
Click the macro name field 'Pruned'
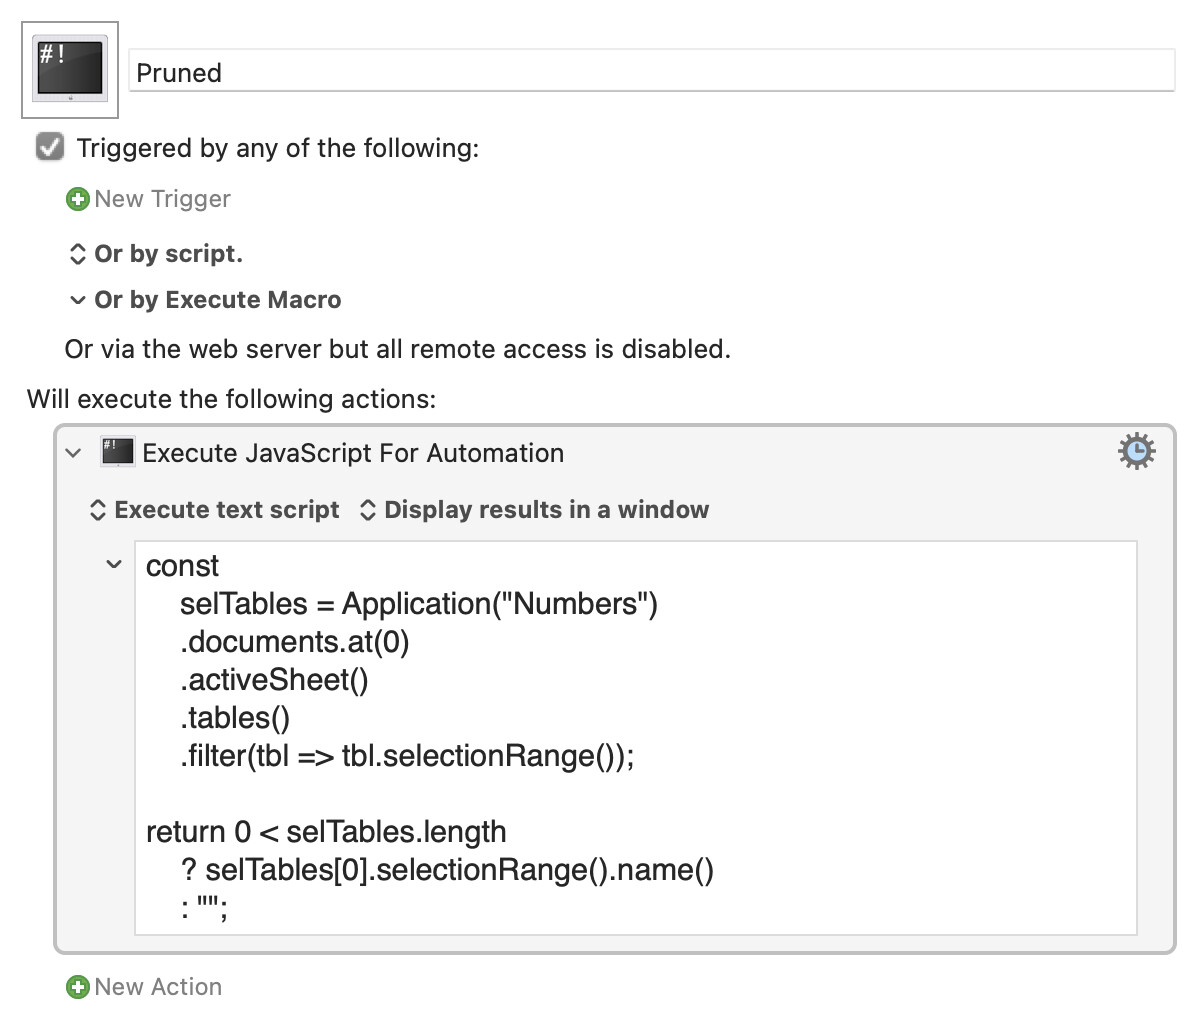tap(652, 72)
